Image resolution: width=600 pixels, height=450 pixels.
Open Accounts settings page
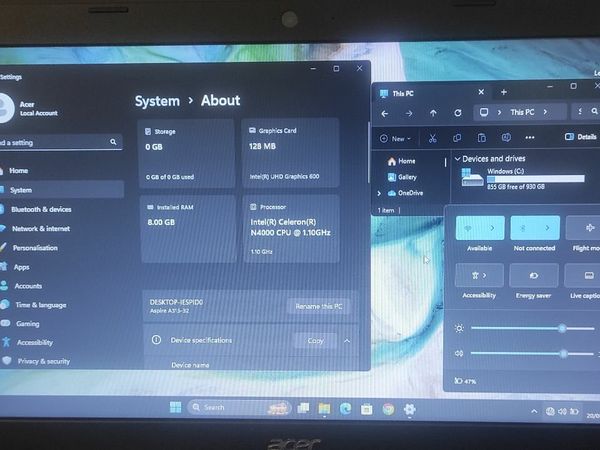pos(28,286)
